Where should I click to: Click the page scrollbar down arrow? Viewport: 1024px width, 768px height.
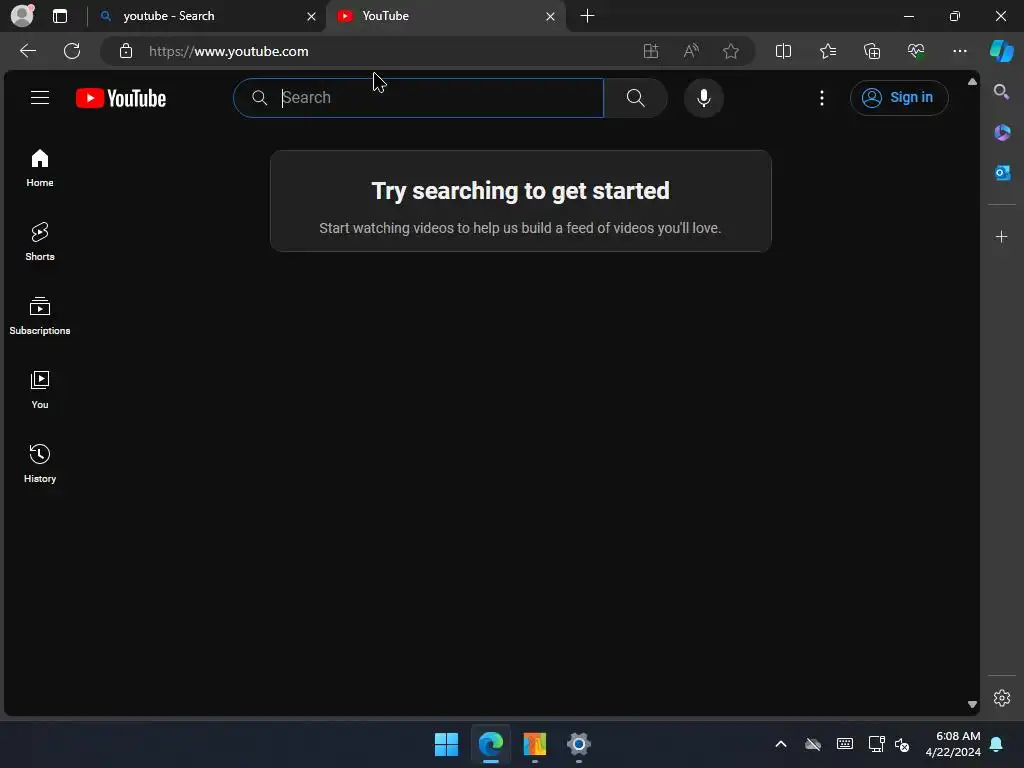(x=972, y=705)
